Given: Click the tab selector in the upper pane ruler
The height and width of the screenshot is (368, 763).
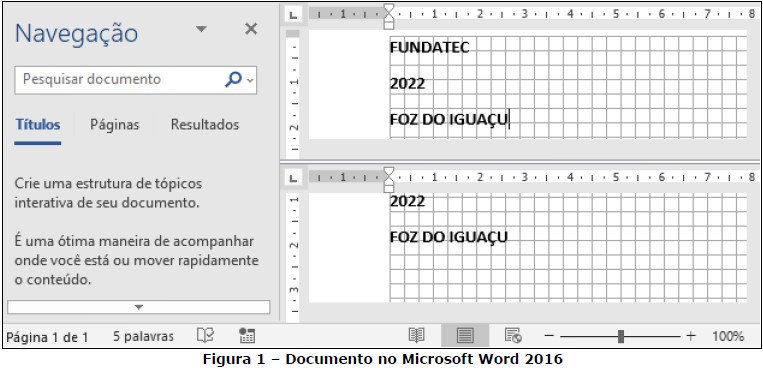Looking at the screenshot, I should 293,15.
